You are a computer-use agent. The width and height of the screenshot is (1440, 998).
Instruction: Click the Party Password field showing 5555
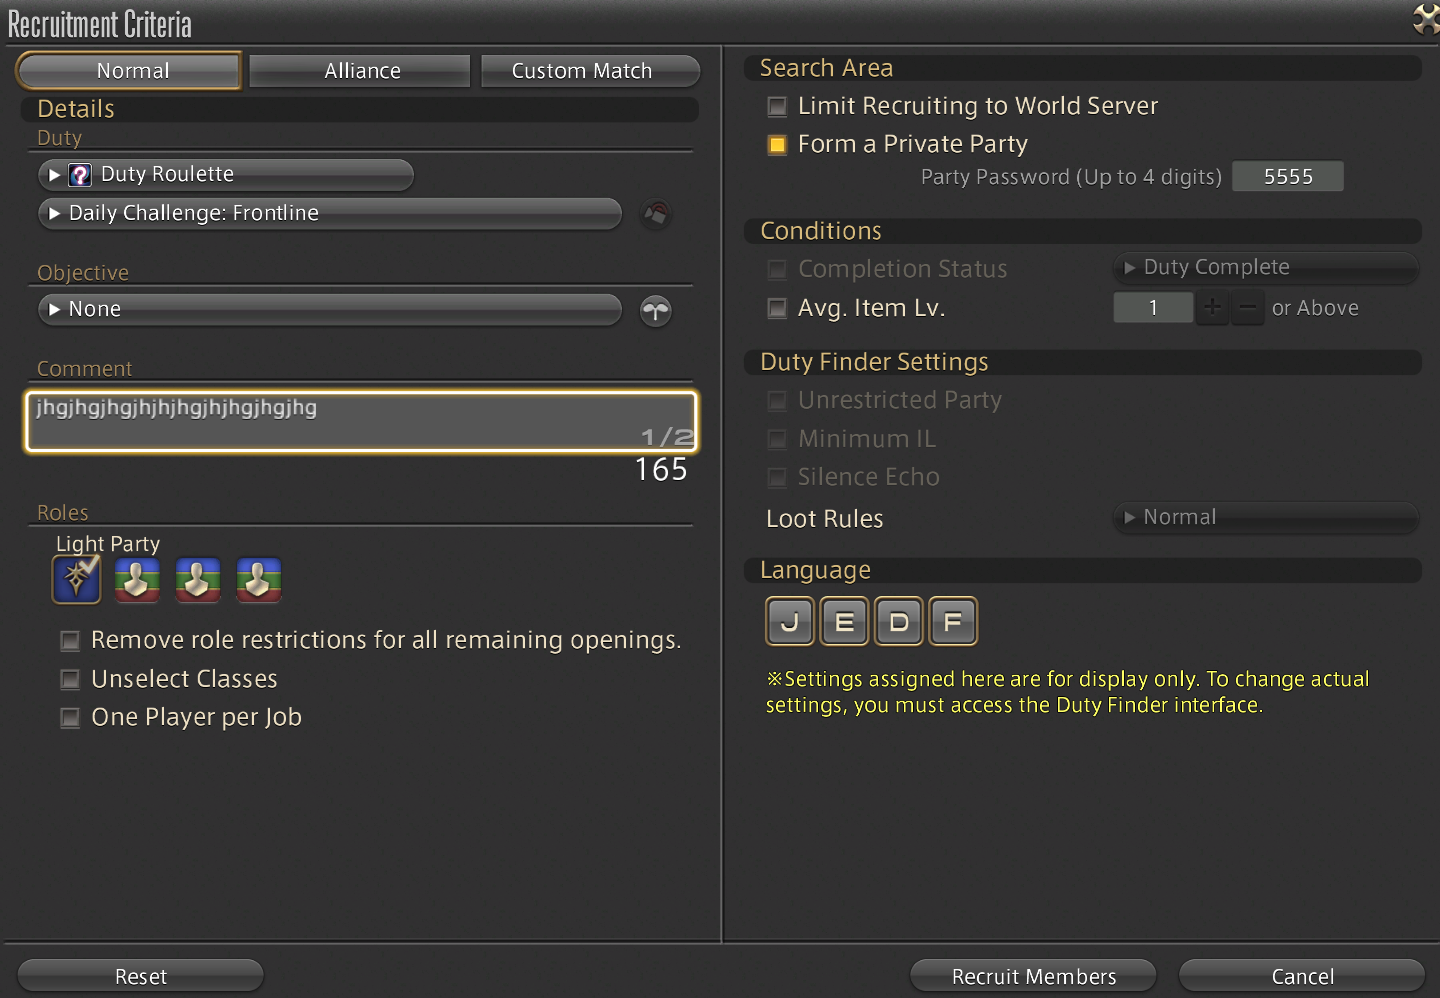(x=1288, y=177)
